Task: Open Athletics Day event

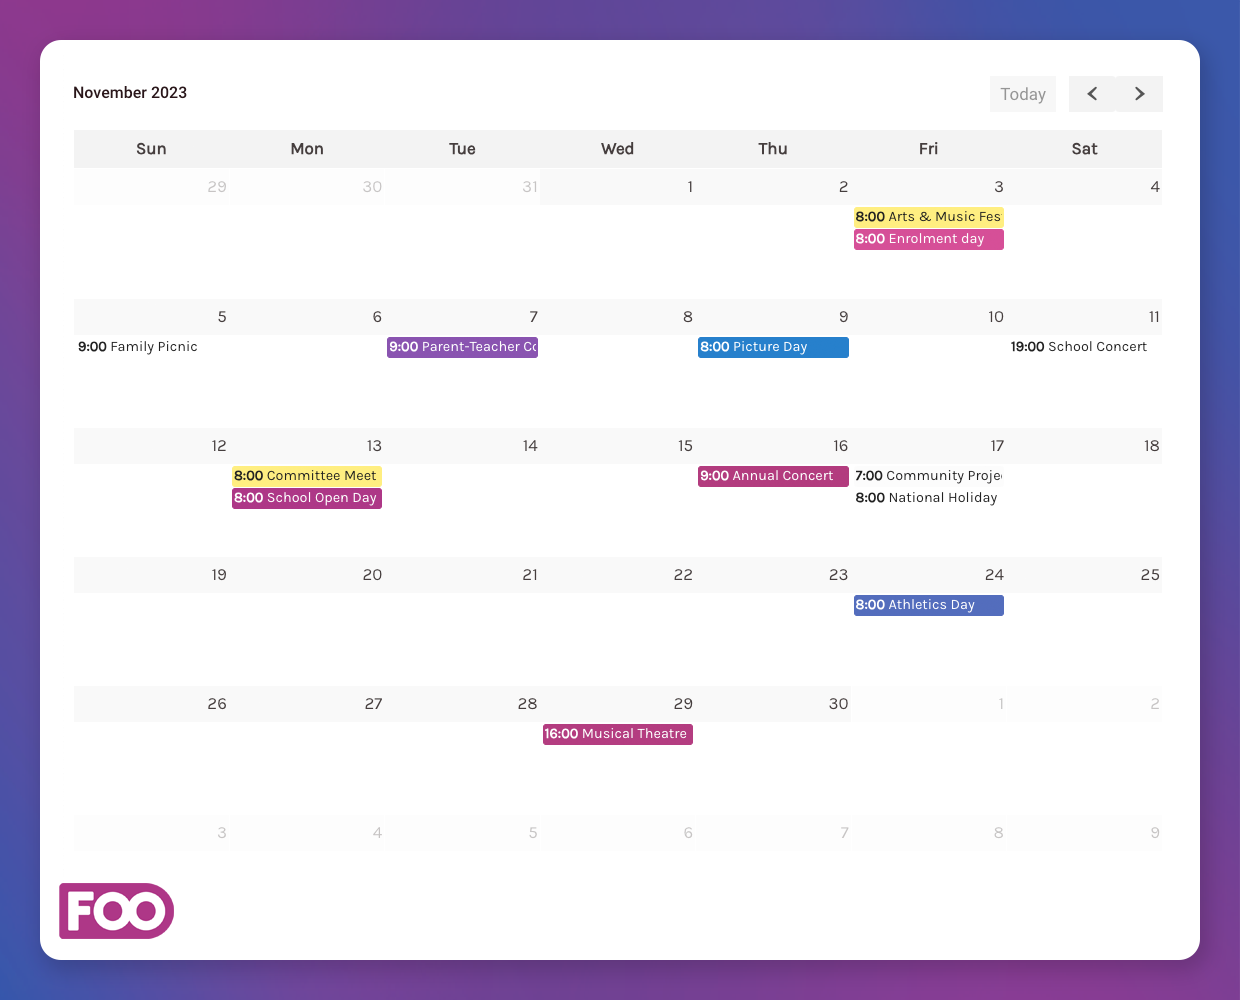Action: pyautogui.click(x=929, y=605)
